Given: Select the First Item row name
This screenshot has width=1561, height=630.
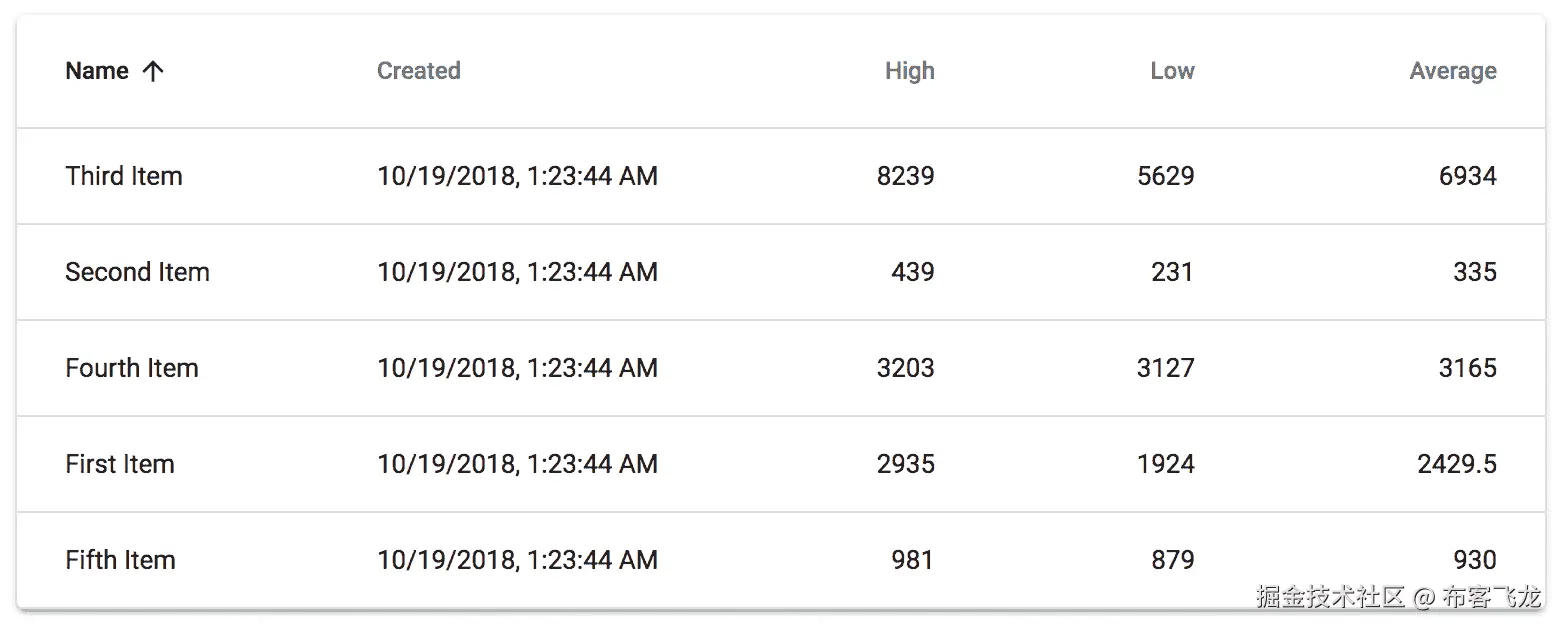Looking at the screenshot, I should (120, 464).
